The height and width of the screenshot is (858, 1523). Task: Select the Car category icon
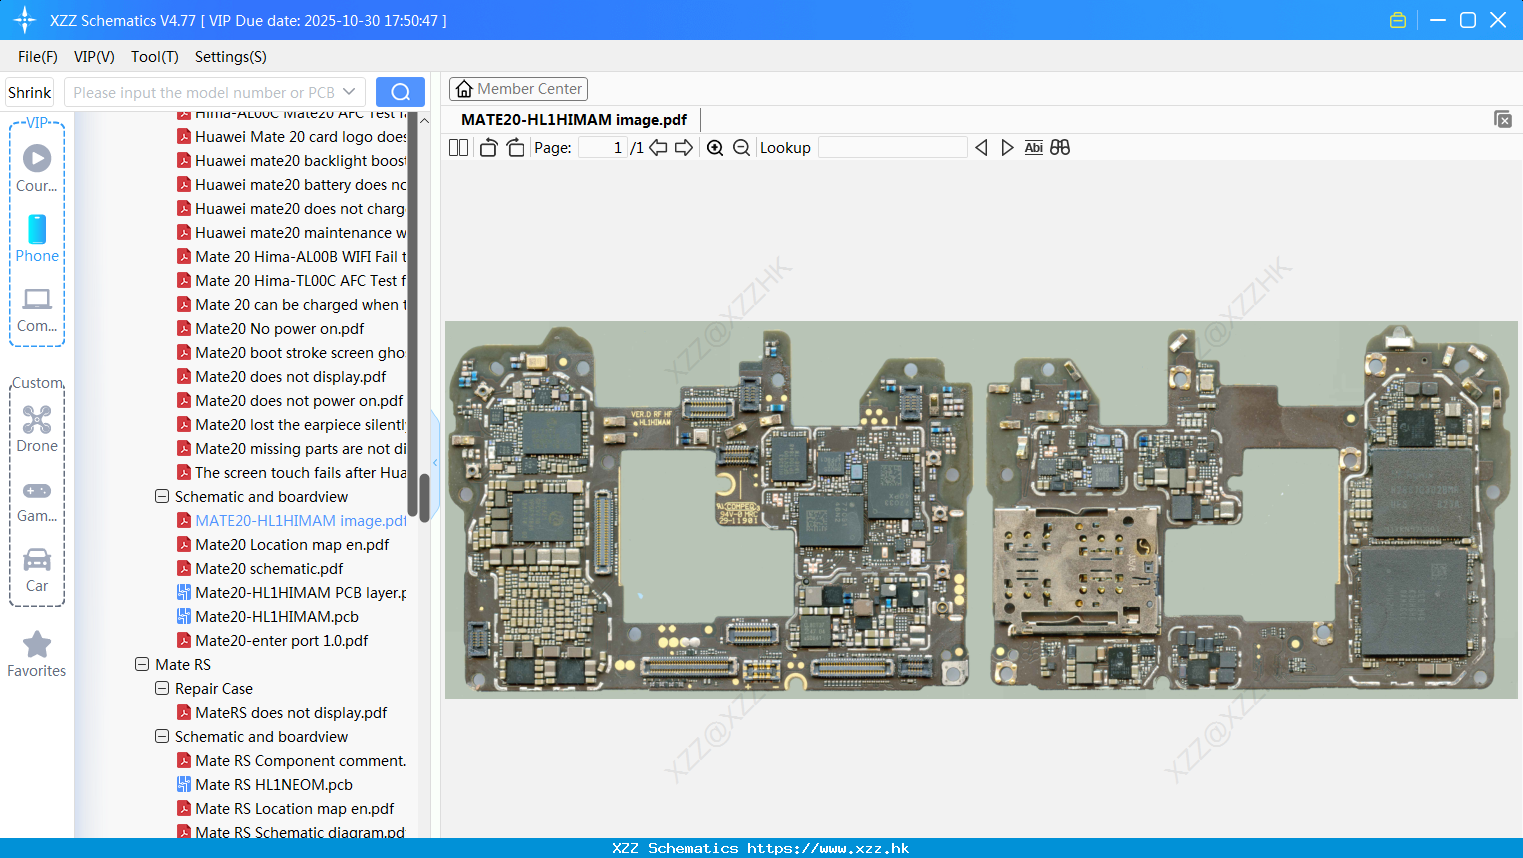tap(37, 570)
